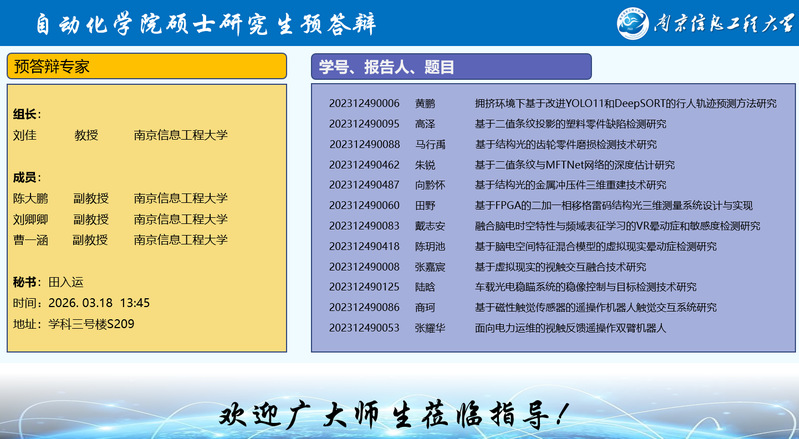This screenshot has width=799, height=439.
Task: Select committee member 曹一涵
Action: click(x=31, y=240)
